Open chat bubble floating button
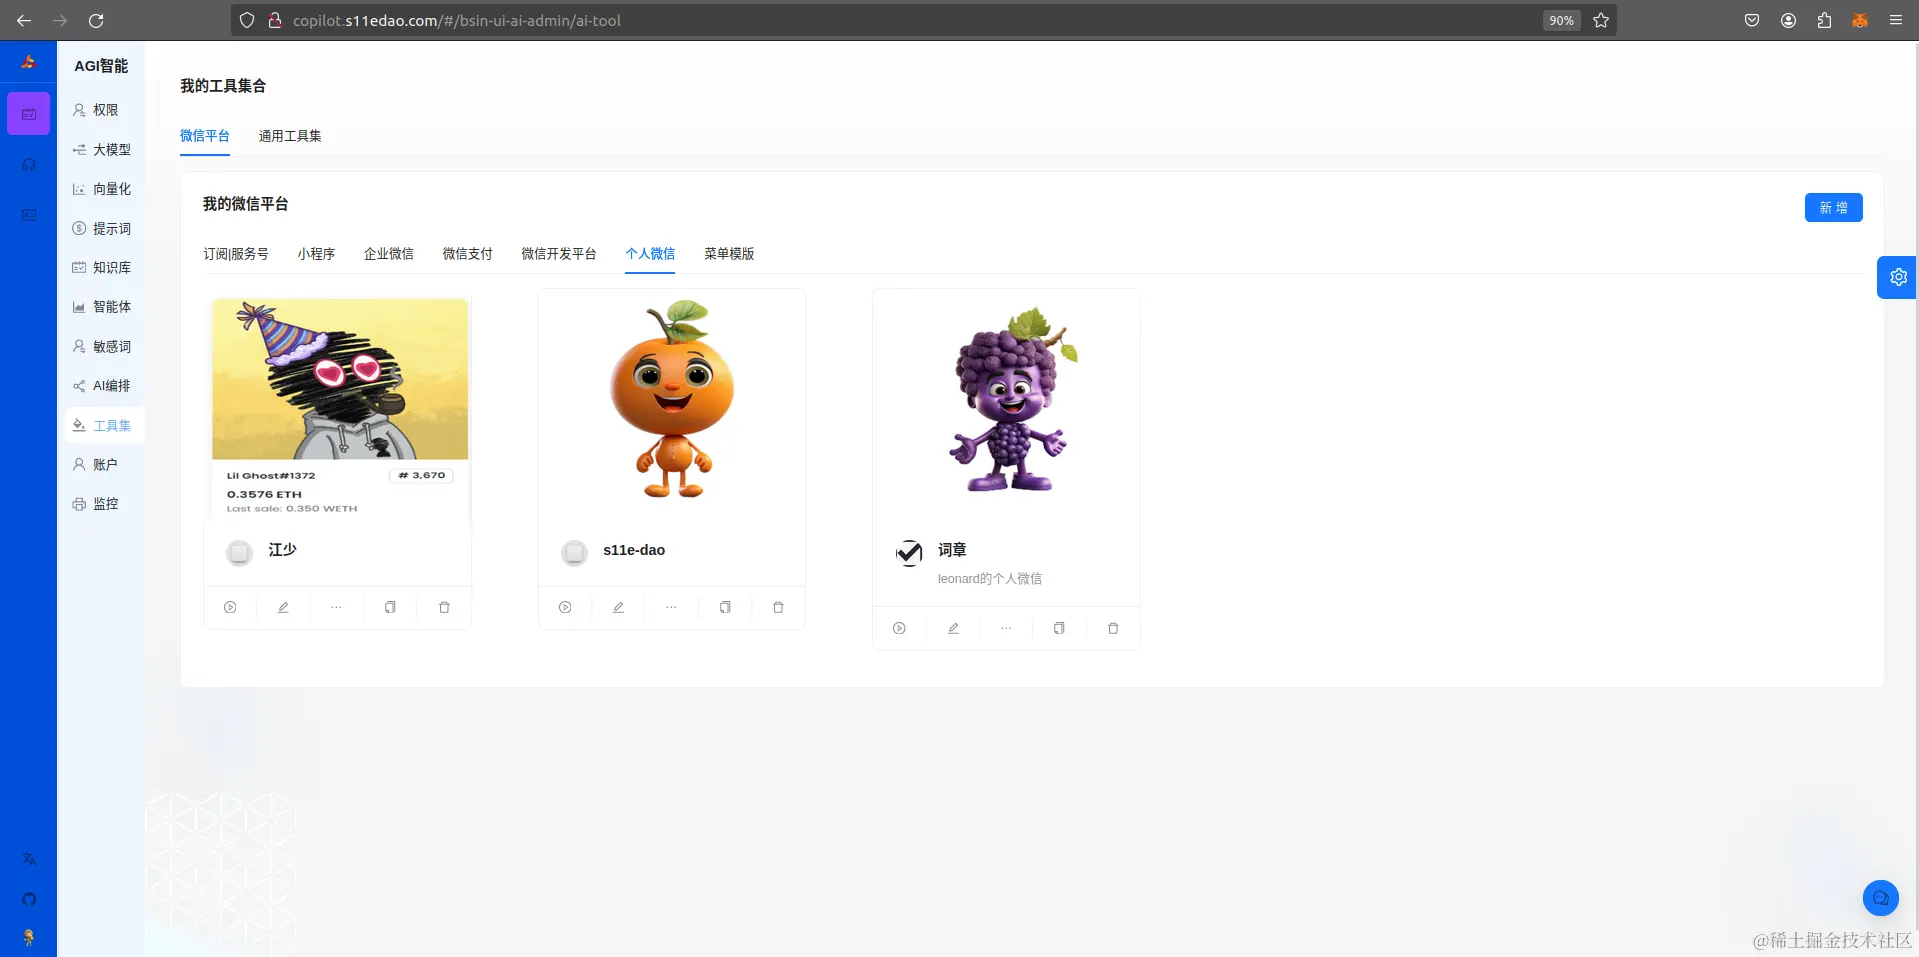 tap(1880, 898)
